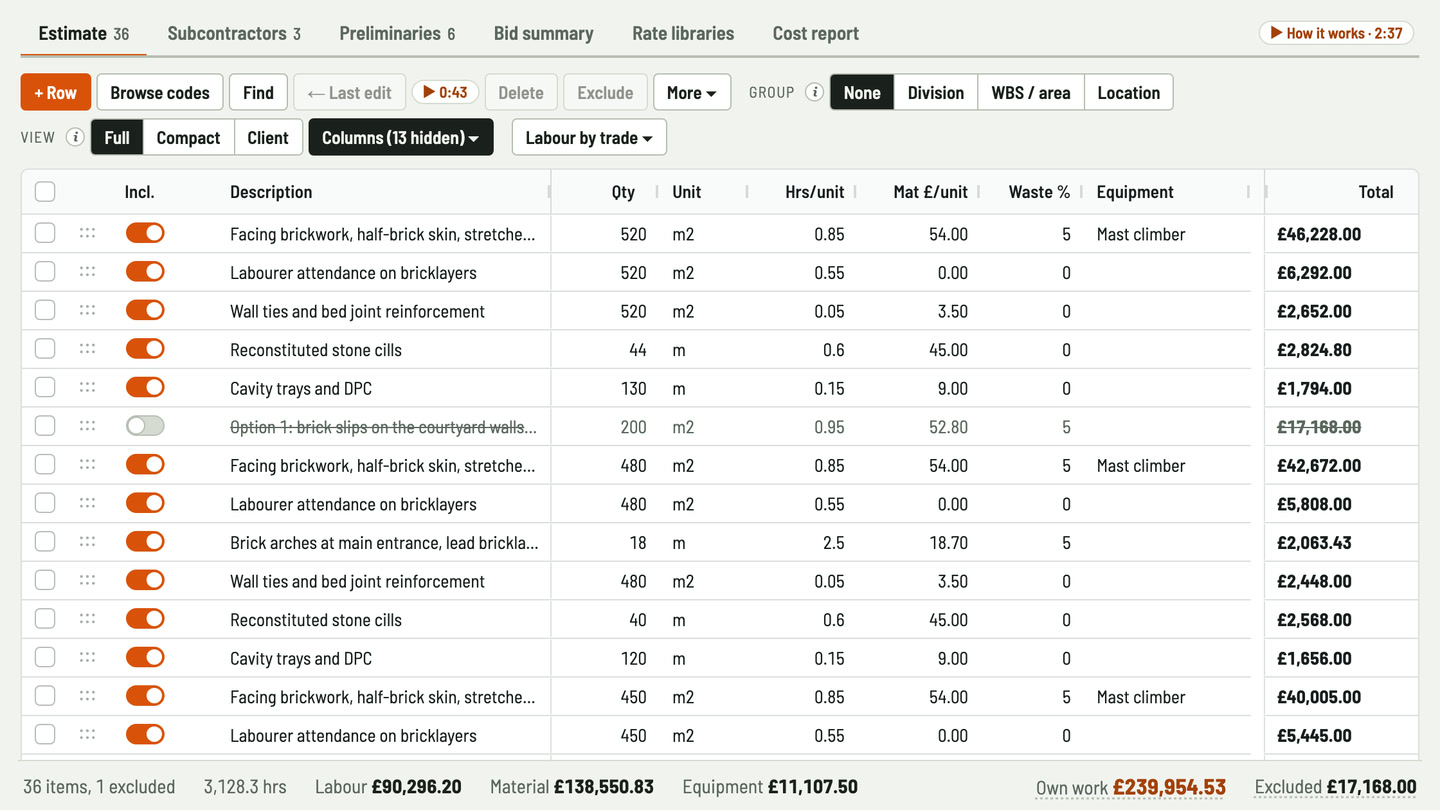The width and height of the screenshot is (1440, 810).
Task: Click Mast climber in the 480 m2 brickwork row
Action: tap(1141, 465)
